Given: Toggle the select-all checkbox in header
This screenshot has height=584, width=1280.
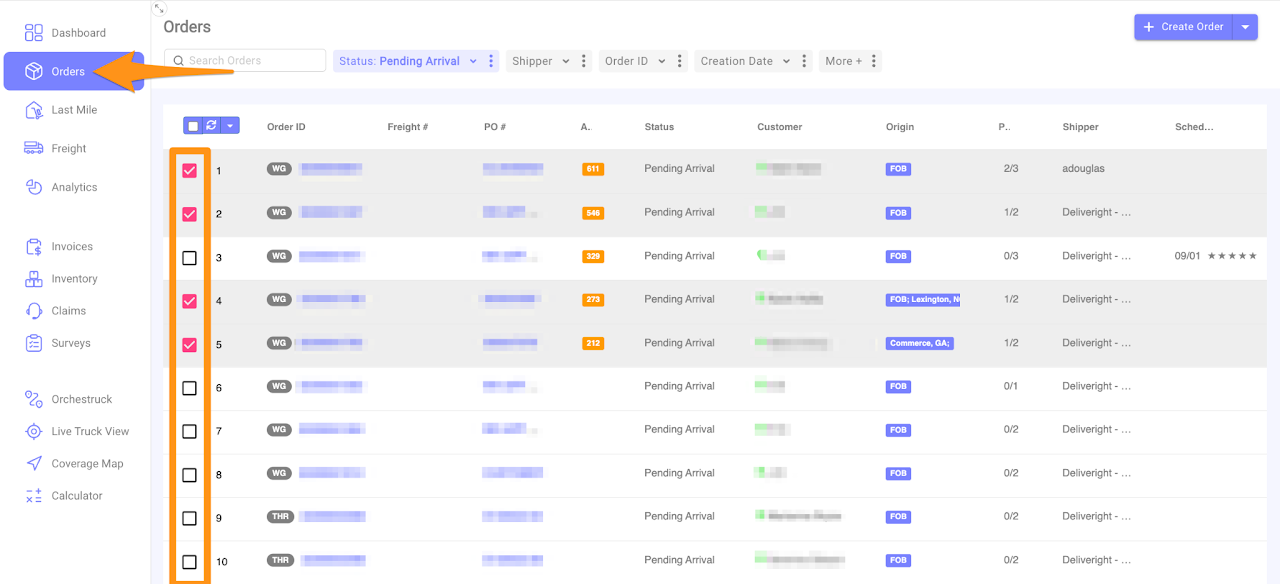Looking at the screenshot, I should [x=193, y=126].
